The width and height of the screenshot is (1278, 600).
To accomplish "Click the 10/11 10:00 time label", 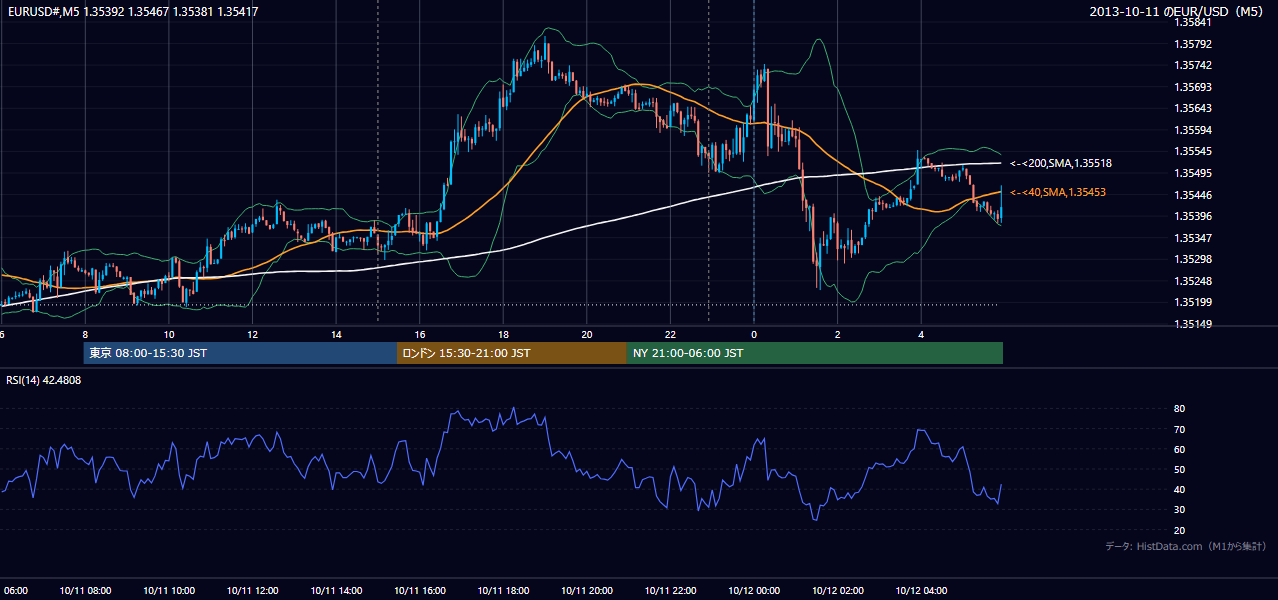I will (x=169, y=591).
